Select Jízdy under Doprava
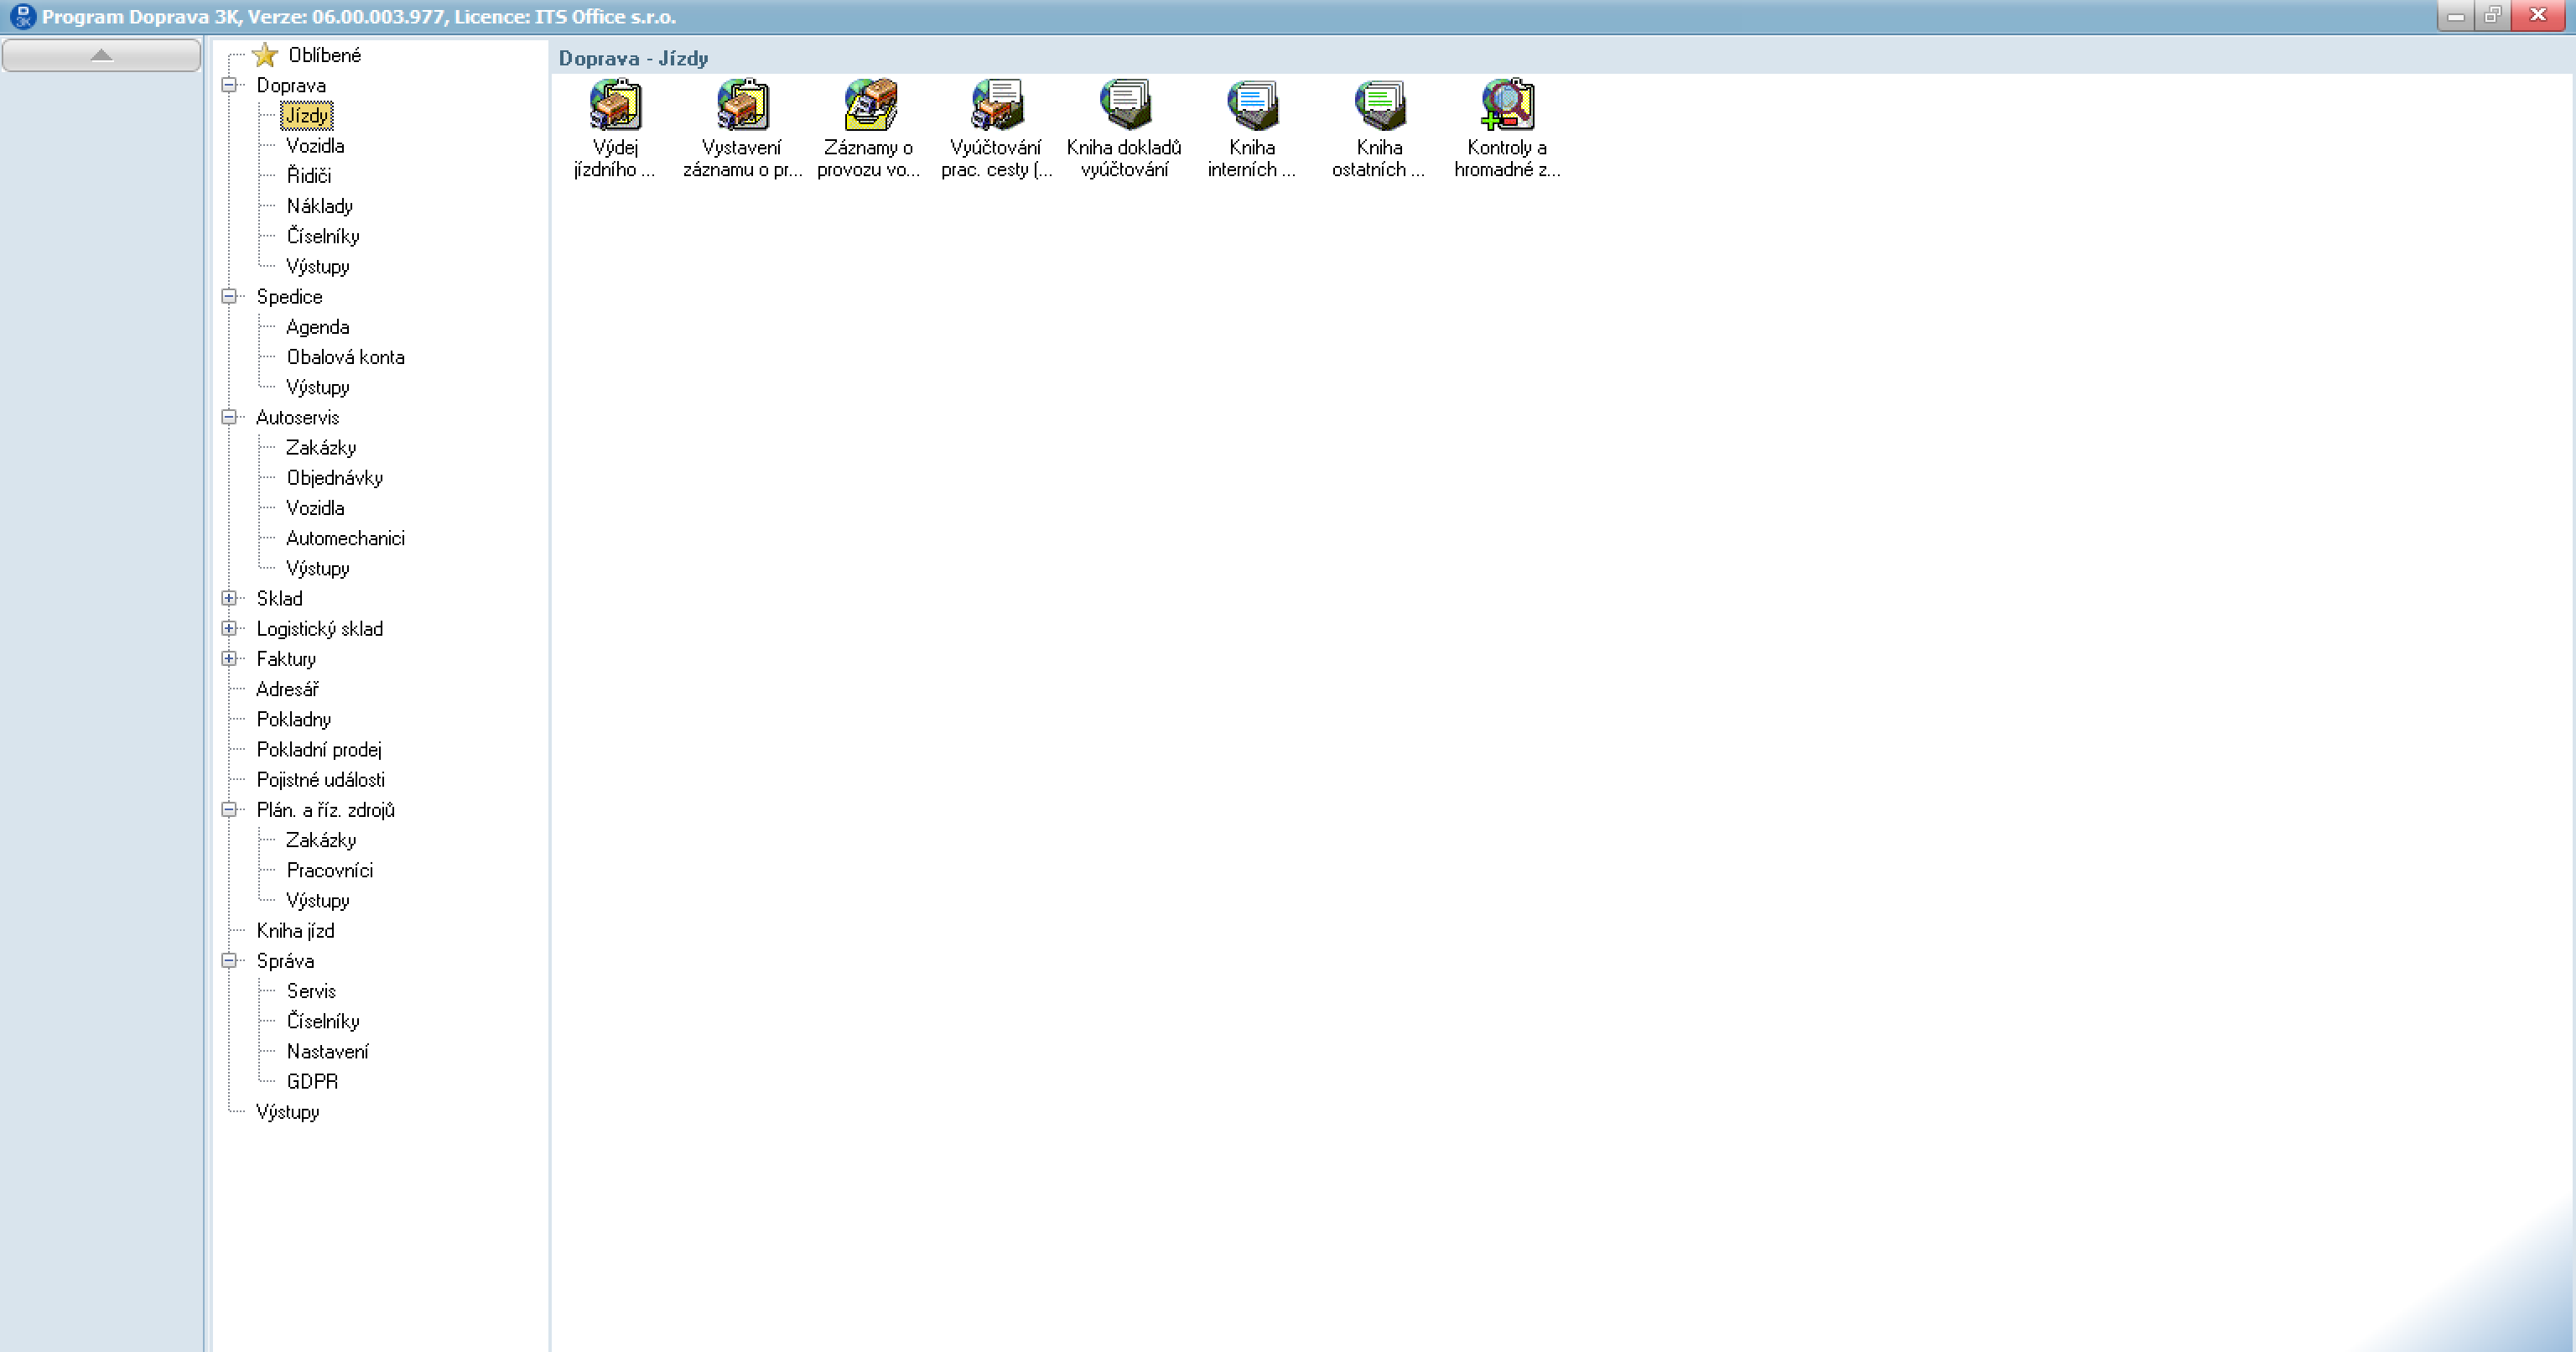The width and height of the screenshot is (2576, 1352). coord(306,116)
